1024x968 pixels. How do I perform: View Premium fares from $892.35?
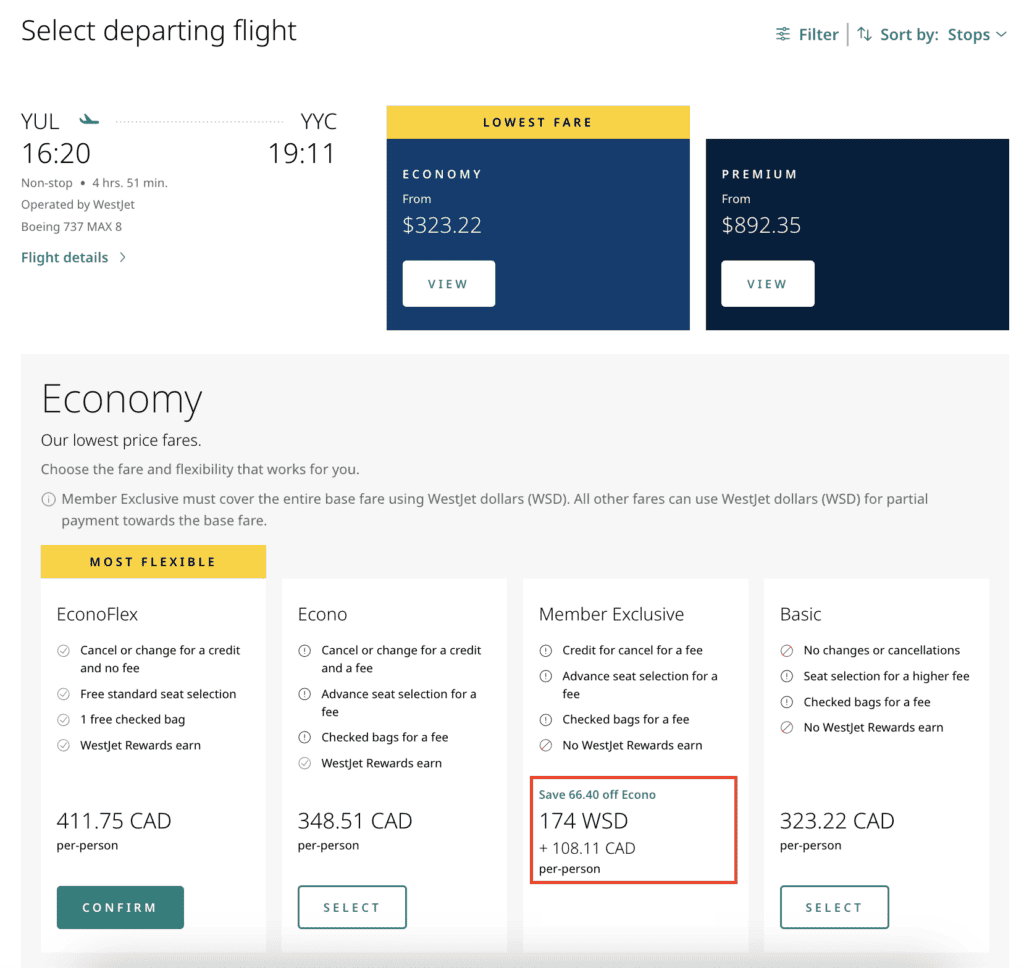767,284
